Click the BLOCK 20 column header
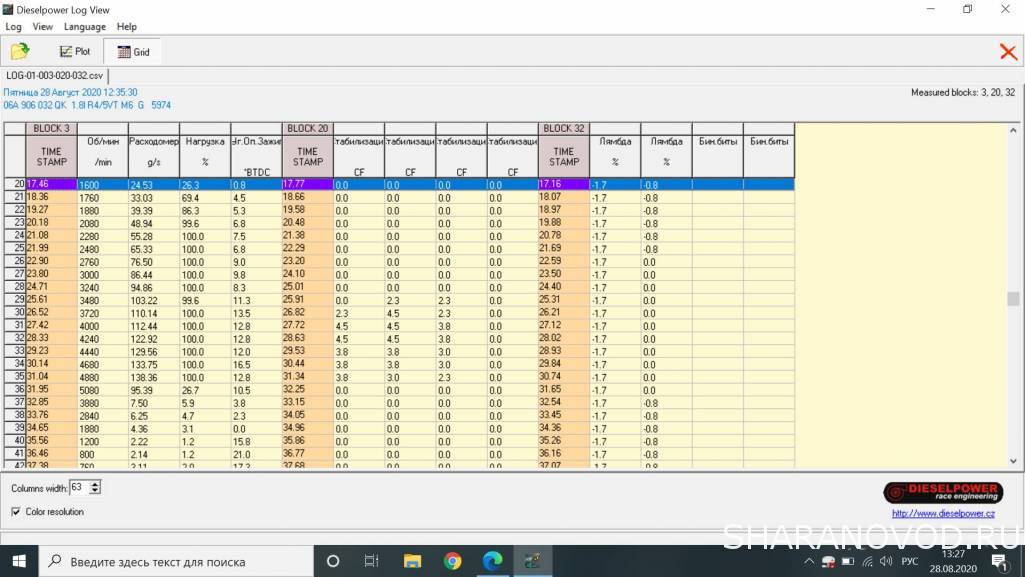Screen dimensions: 1025x577 coord(308,128)
